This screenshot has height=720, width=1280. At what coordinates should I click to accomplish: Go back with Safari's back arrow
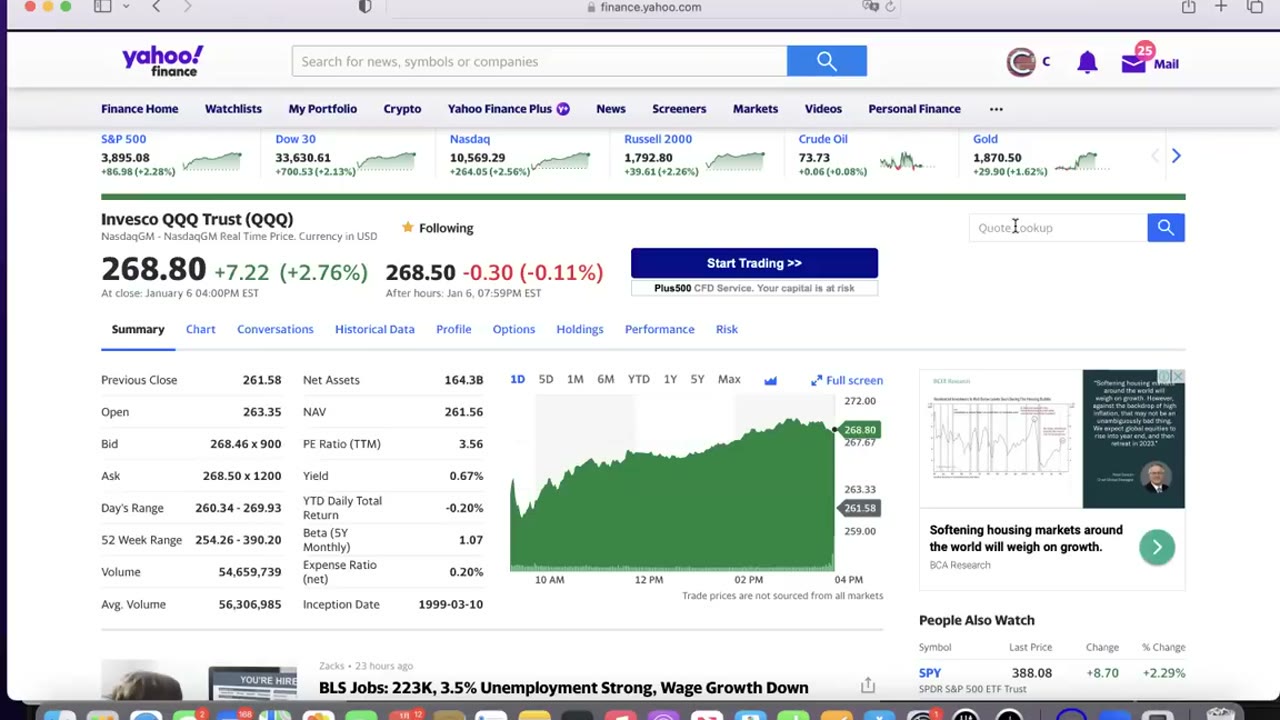[156, 7]
